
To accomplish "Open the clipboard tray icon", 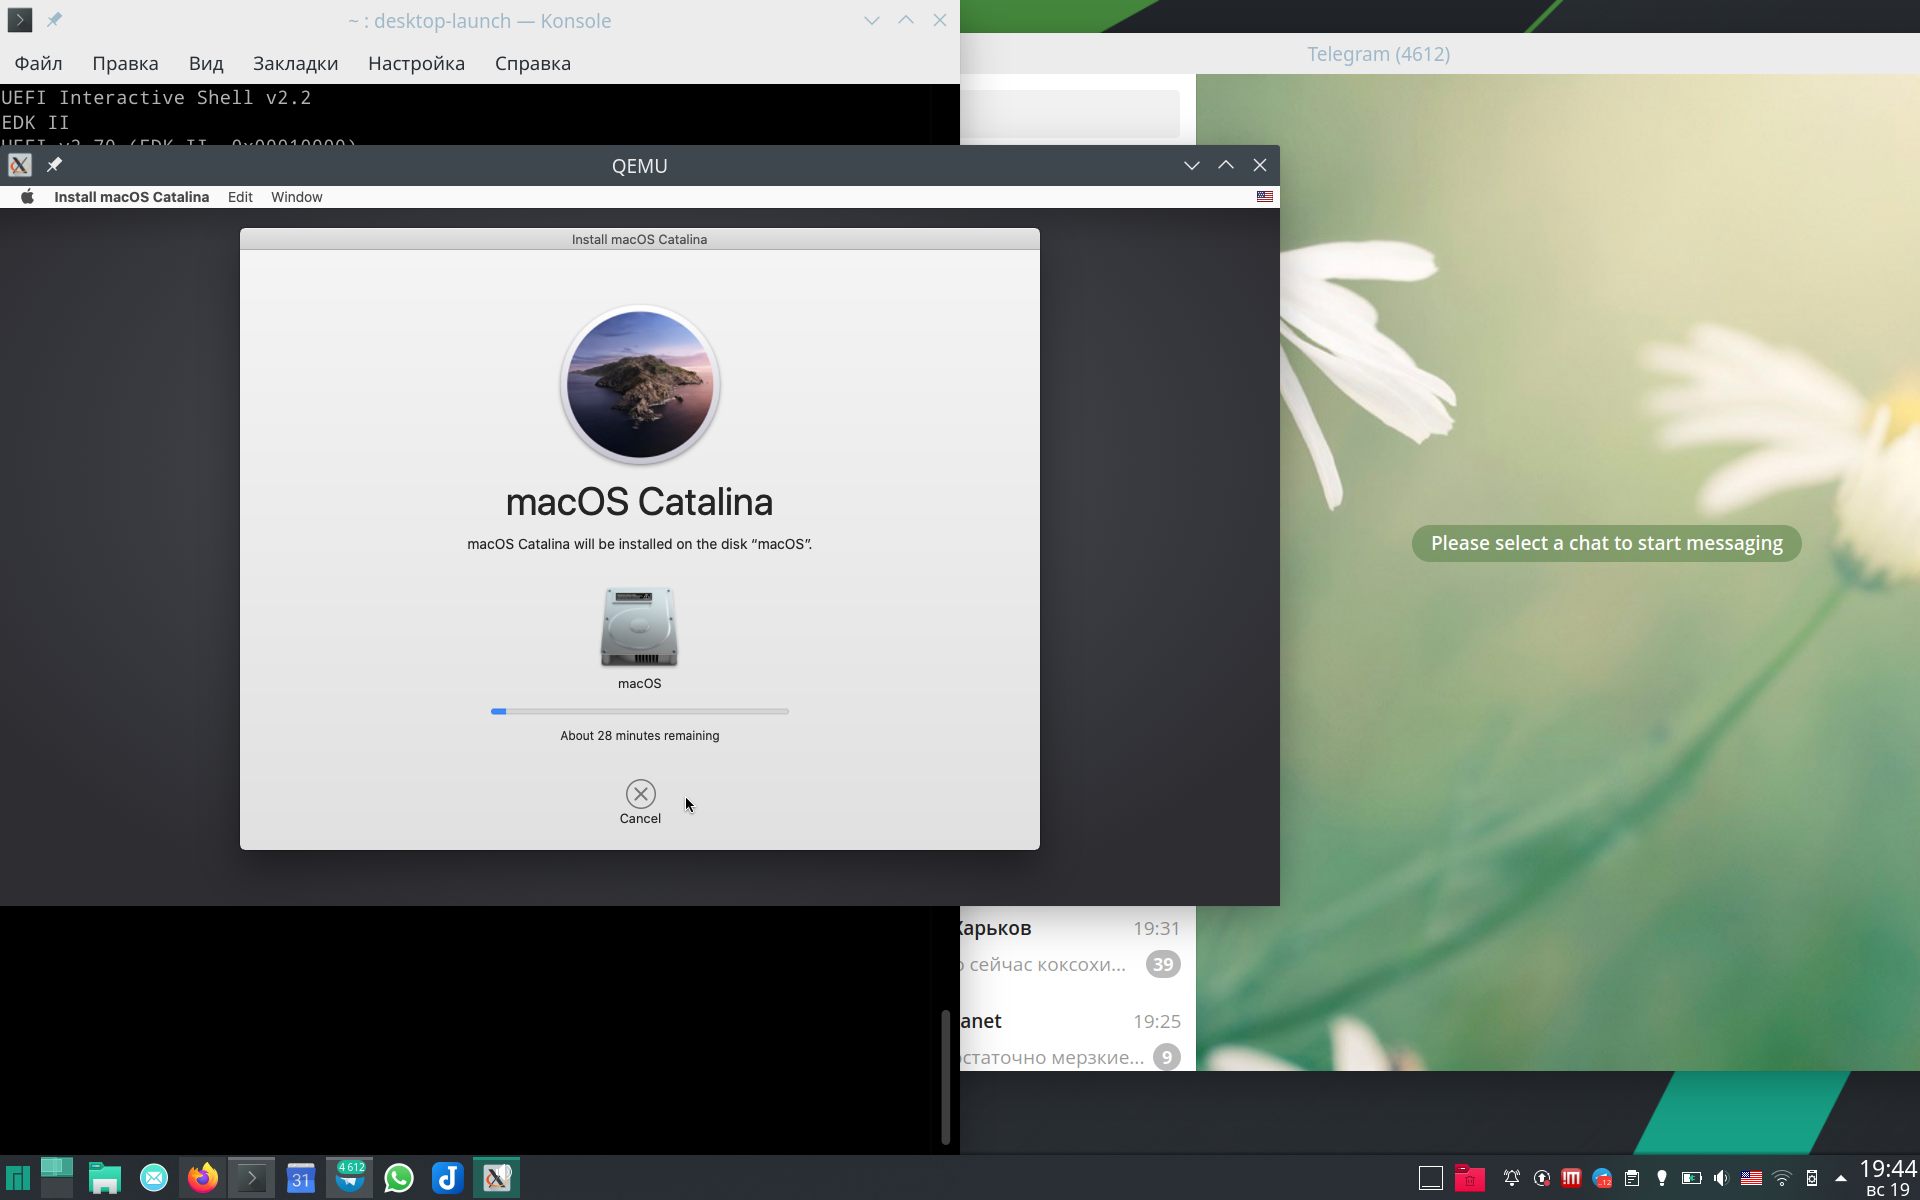I will 1632,1178.
